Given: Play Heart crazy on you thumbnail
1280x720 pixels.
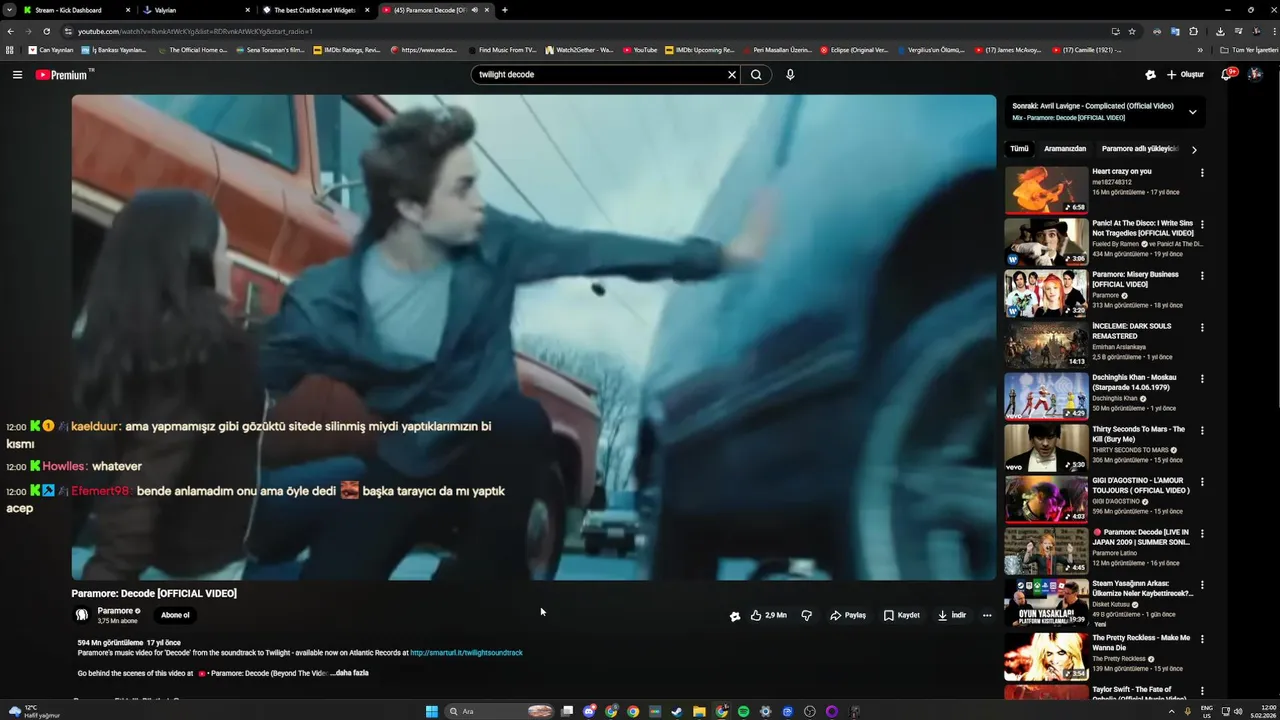Looking at the screenshot, I should tap(1046, 190).
